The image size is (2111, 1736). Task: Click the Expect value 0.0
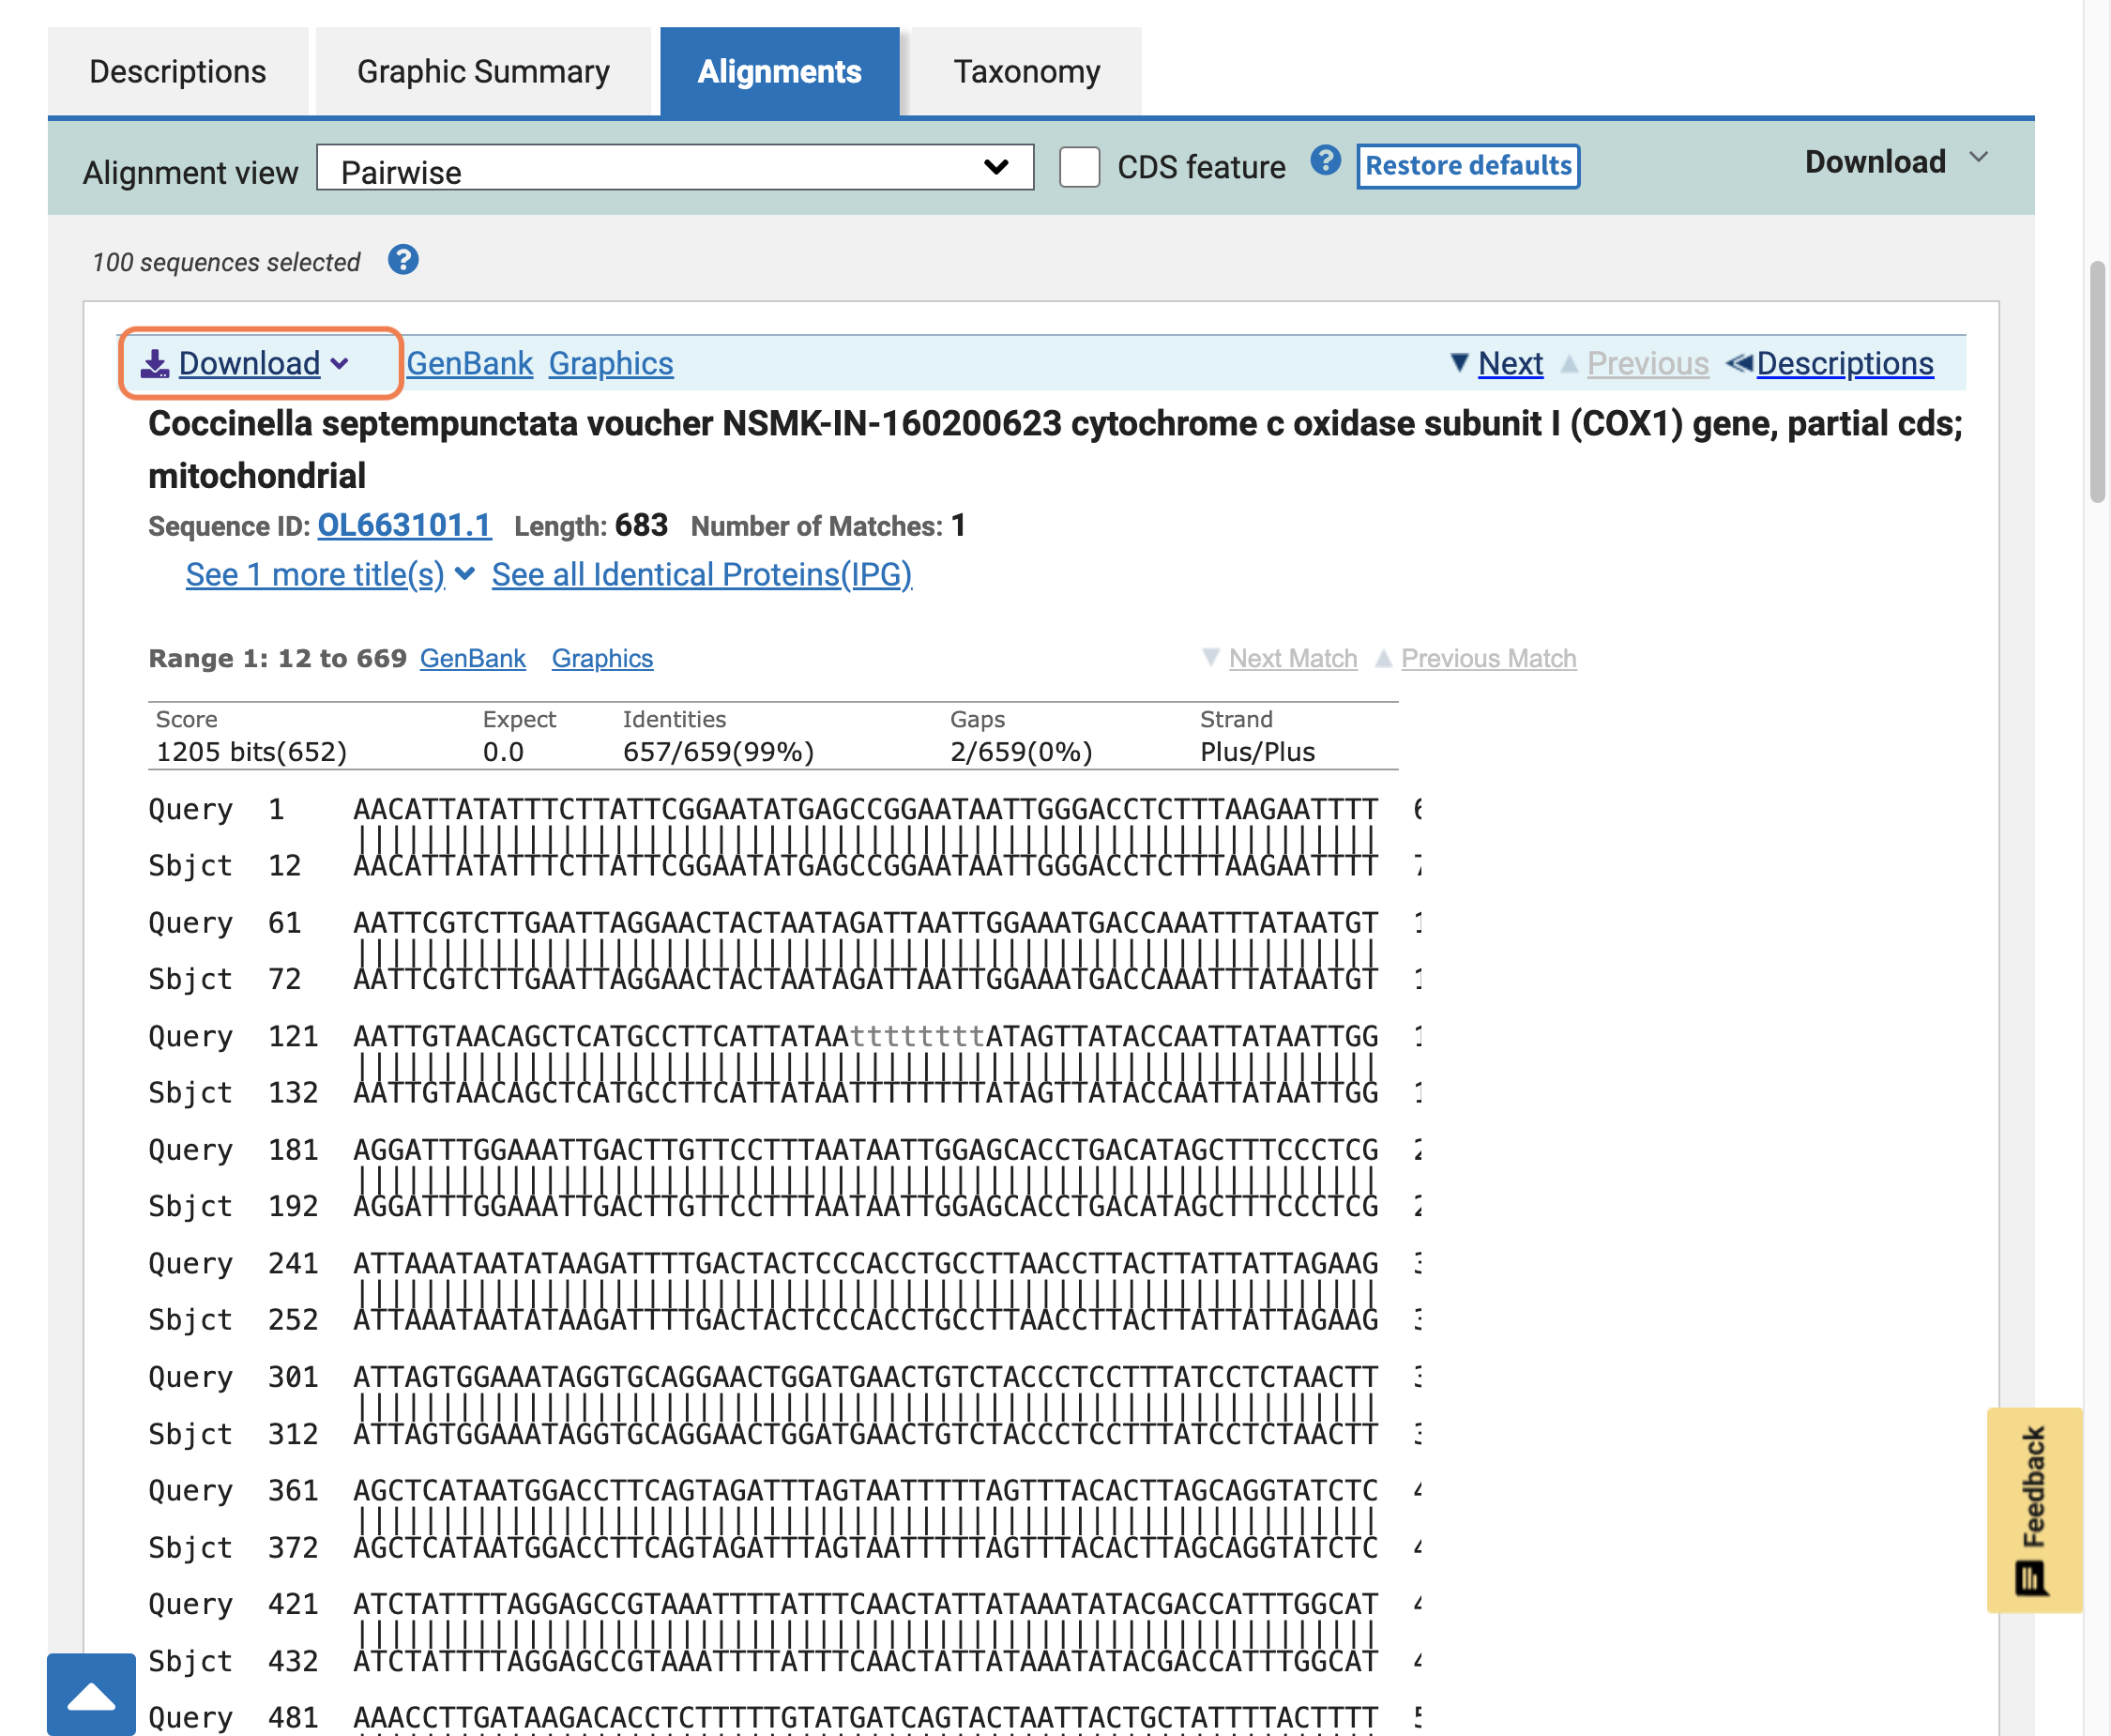coord(503,751)
